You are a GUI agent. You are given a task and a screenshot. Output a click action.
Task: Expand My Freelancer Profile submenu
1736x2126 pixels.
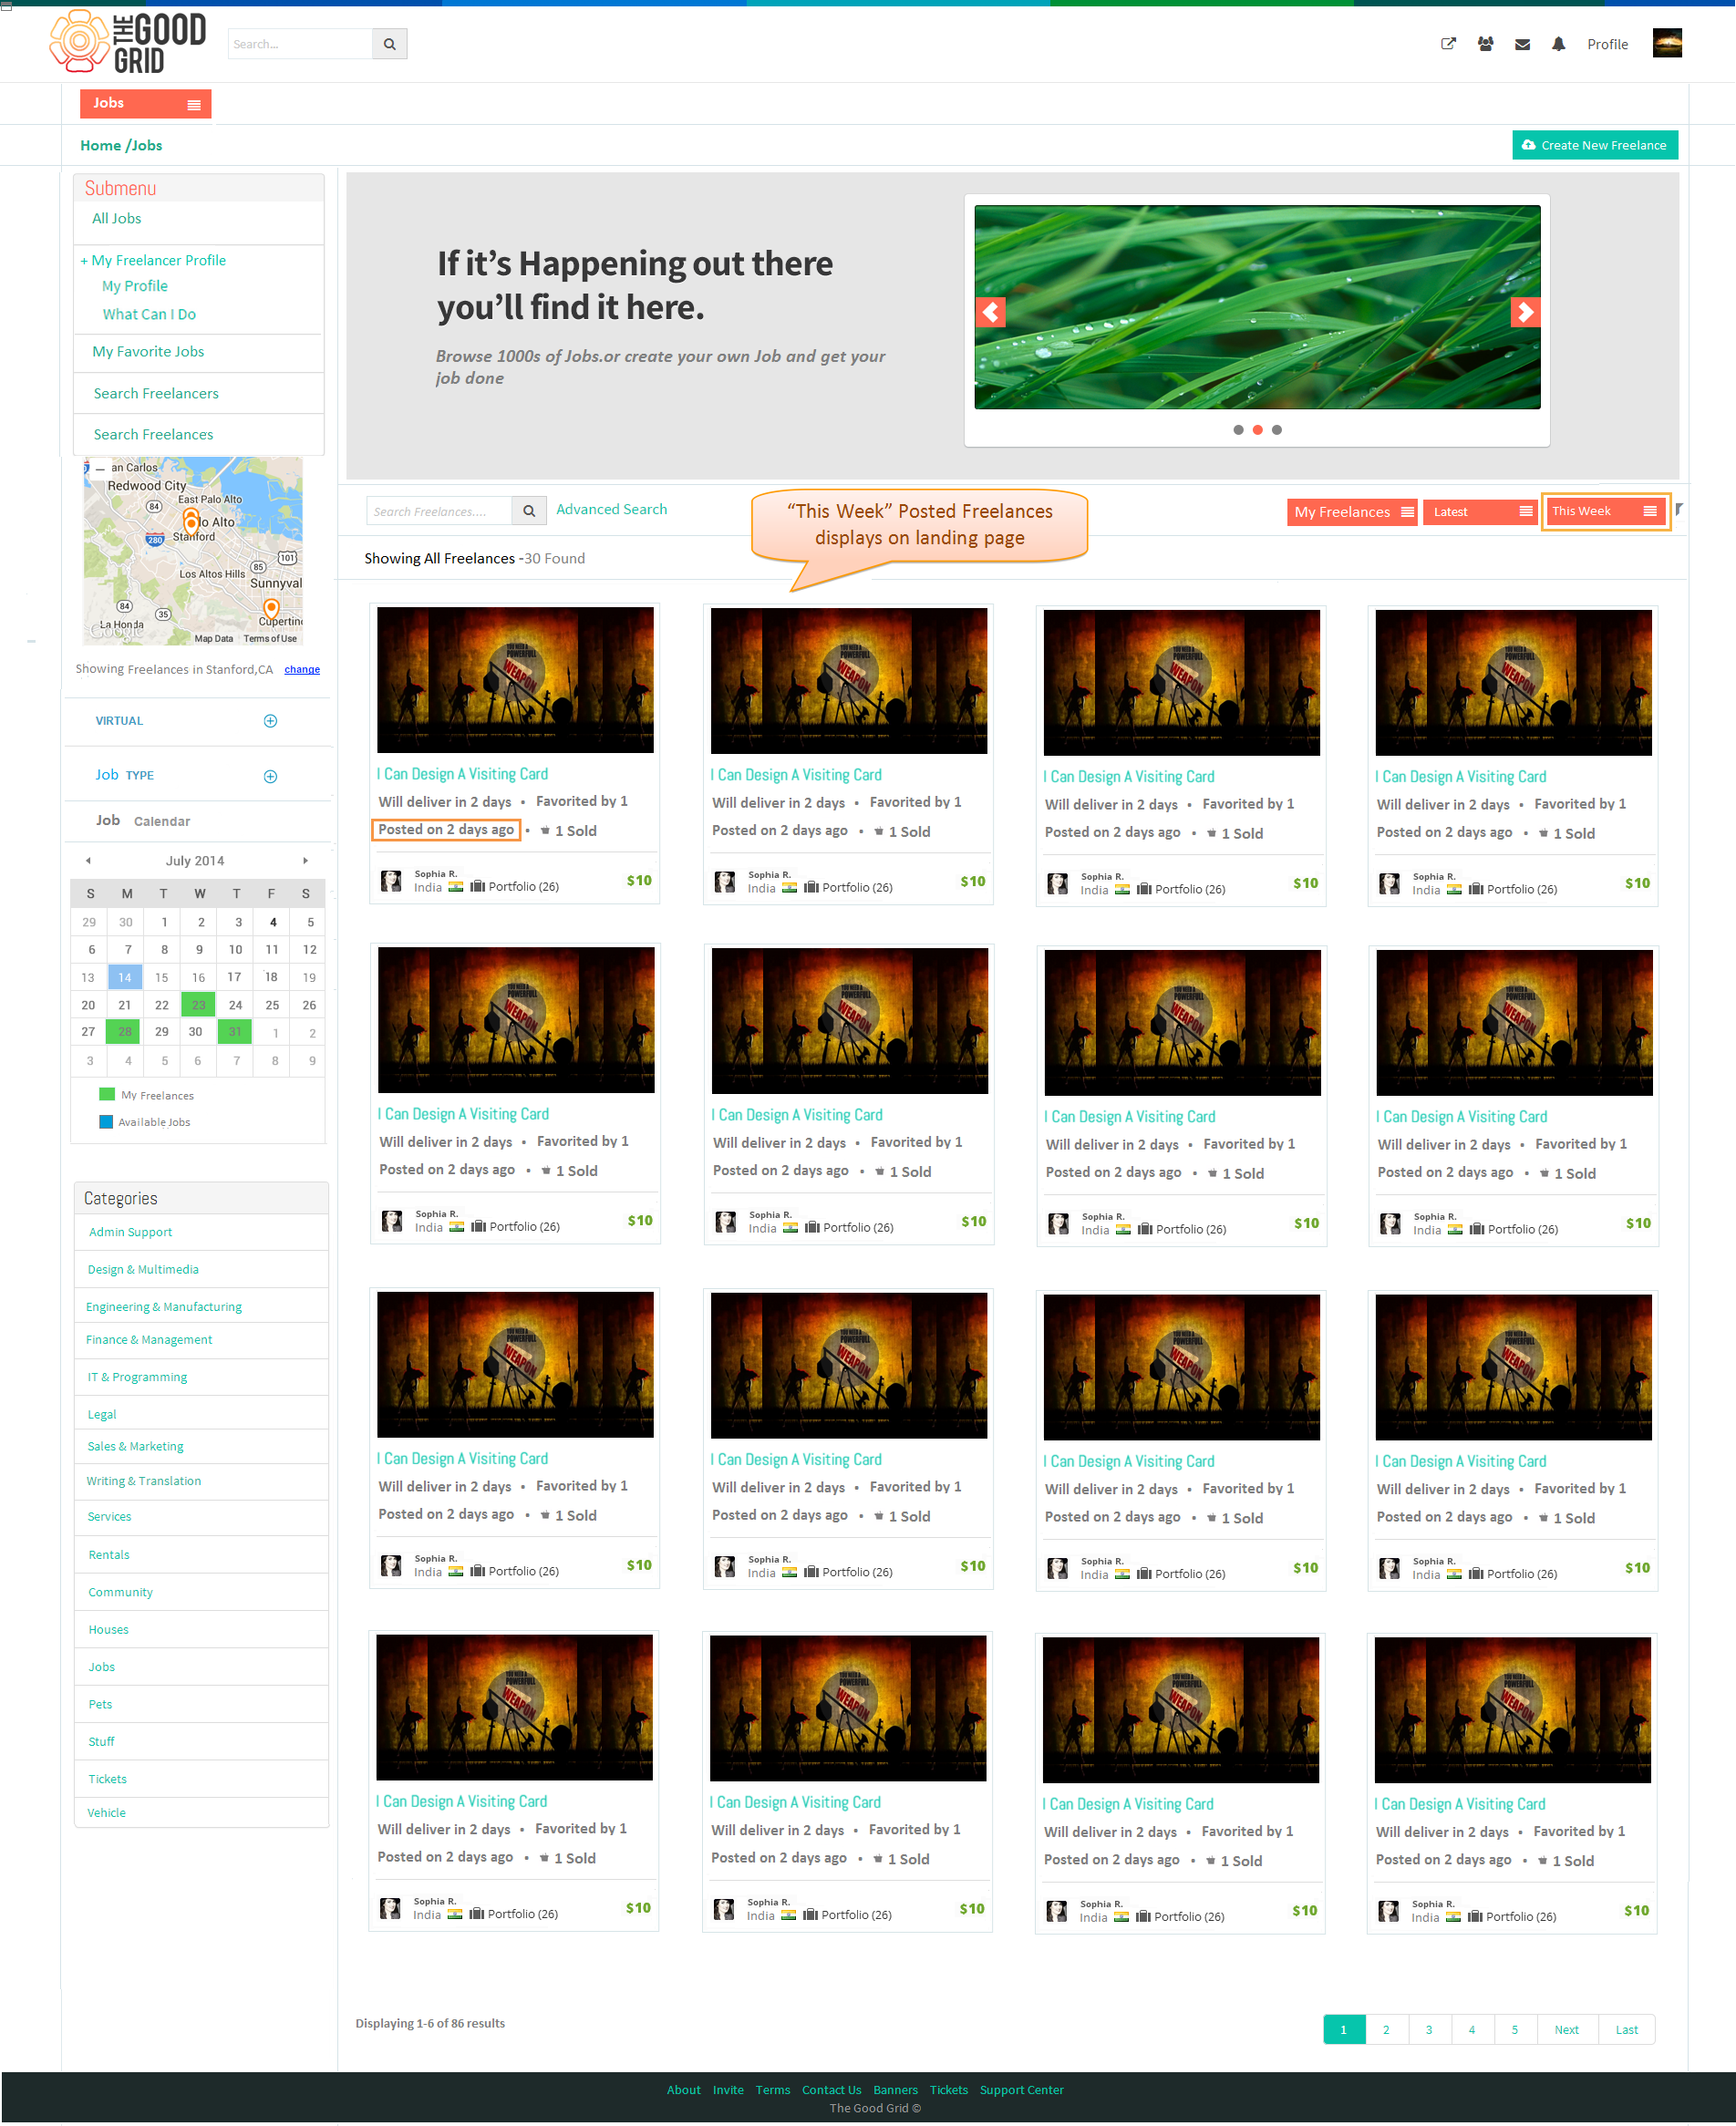coord(153,260)
